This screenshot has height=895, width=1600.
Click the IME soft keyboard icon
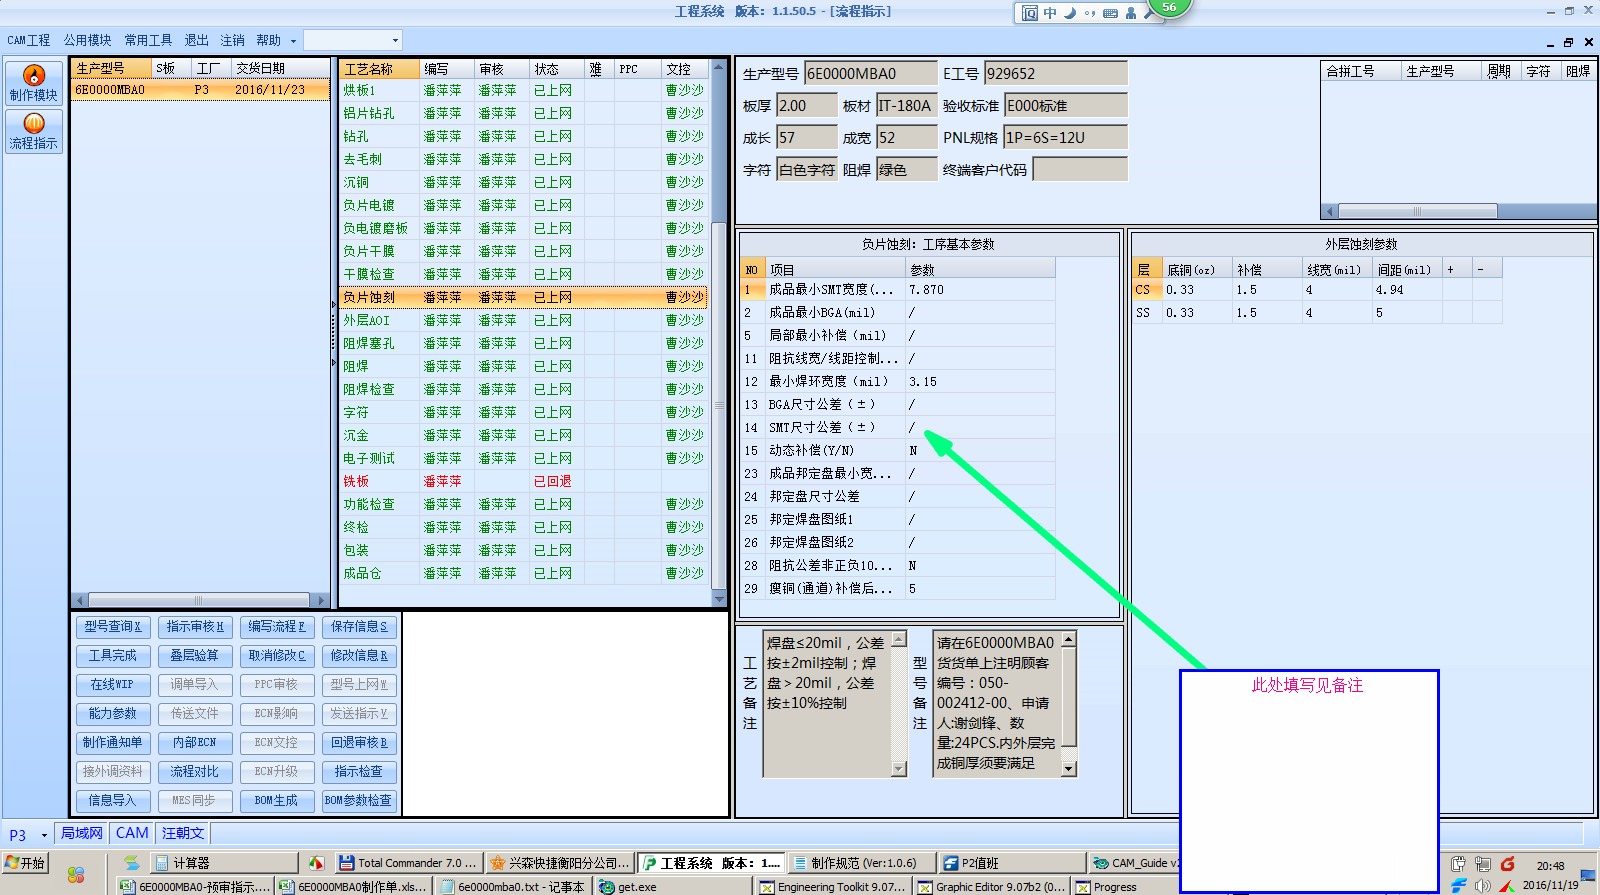click(1110, 13)
